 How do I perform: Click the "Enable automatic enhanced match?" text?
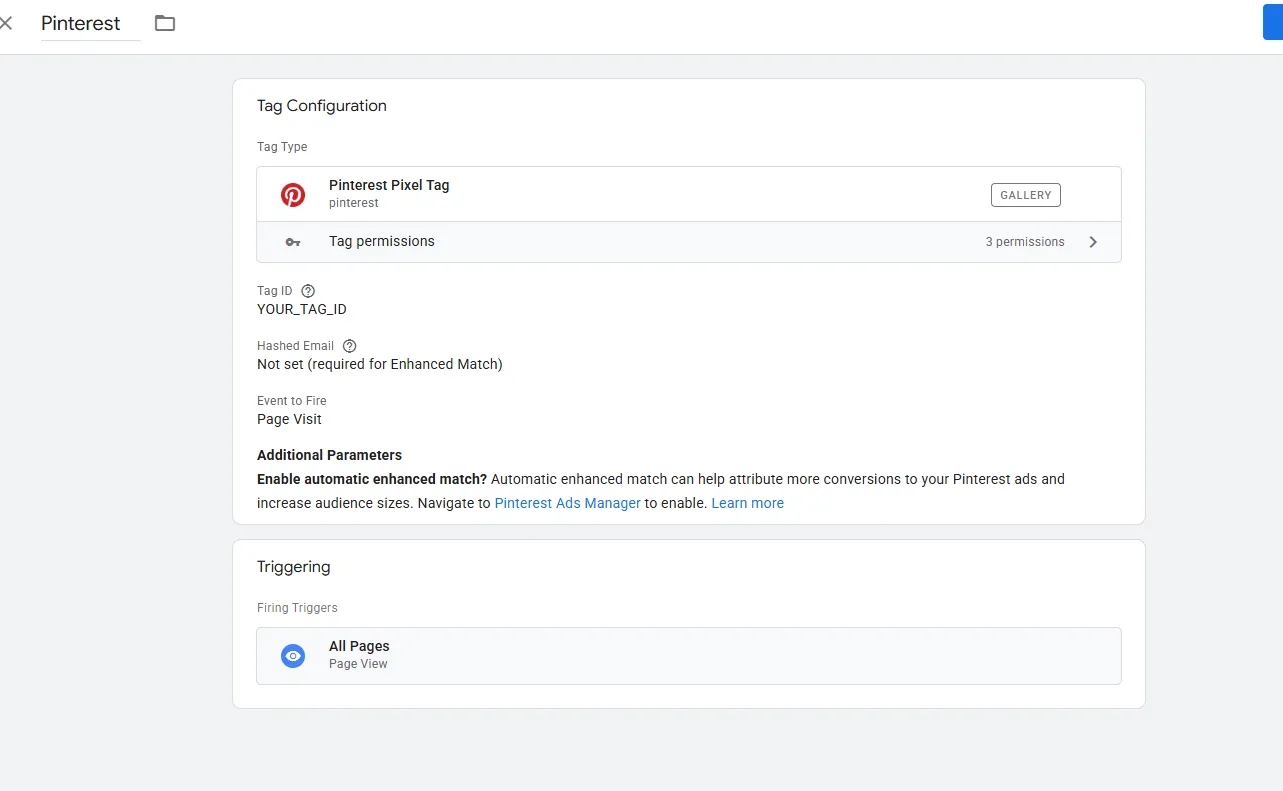372,479
